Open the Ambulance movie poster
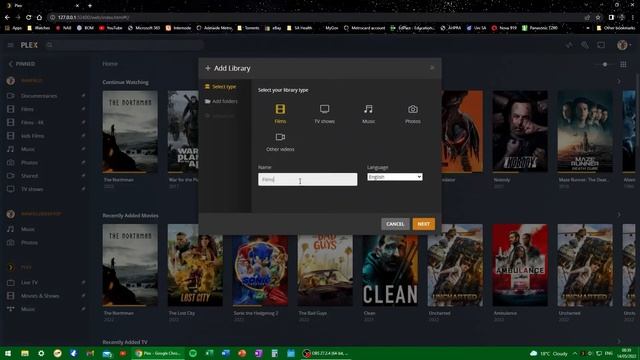The height and width of the screenshot is (360, 640). [x=520, y=265]
